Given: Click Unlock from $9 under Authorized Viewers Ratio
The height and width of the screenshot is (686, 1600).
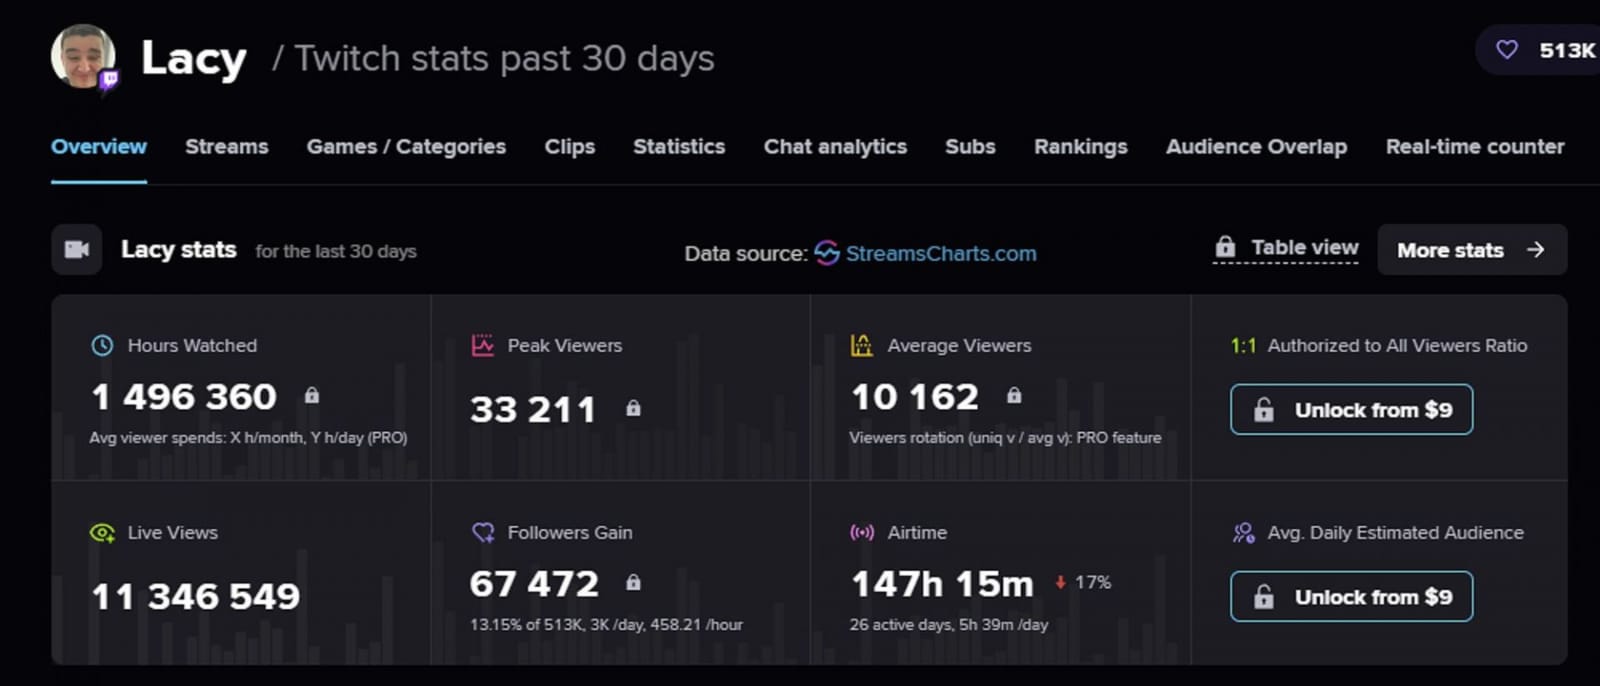Looking at the screenshot, I should (x=1351, y=409).
